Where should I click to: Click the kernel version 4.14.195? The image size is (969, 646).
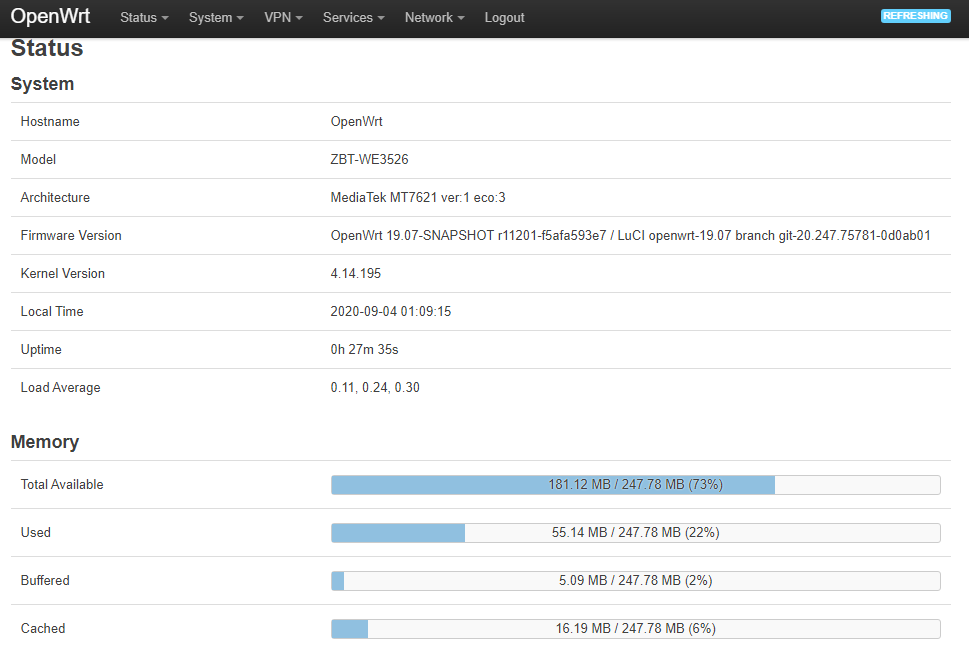(x=356, y=274)
